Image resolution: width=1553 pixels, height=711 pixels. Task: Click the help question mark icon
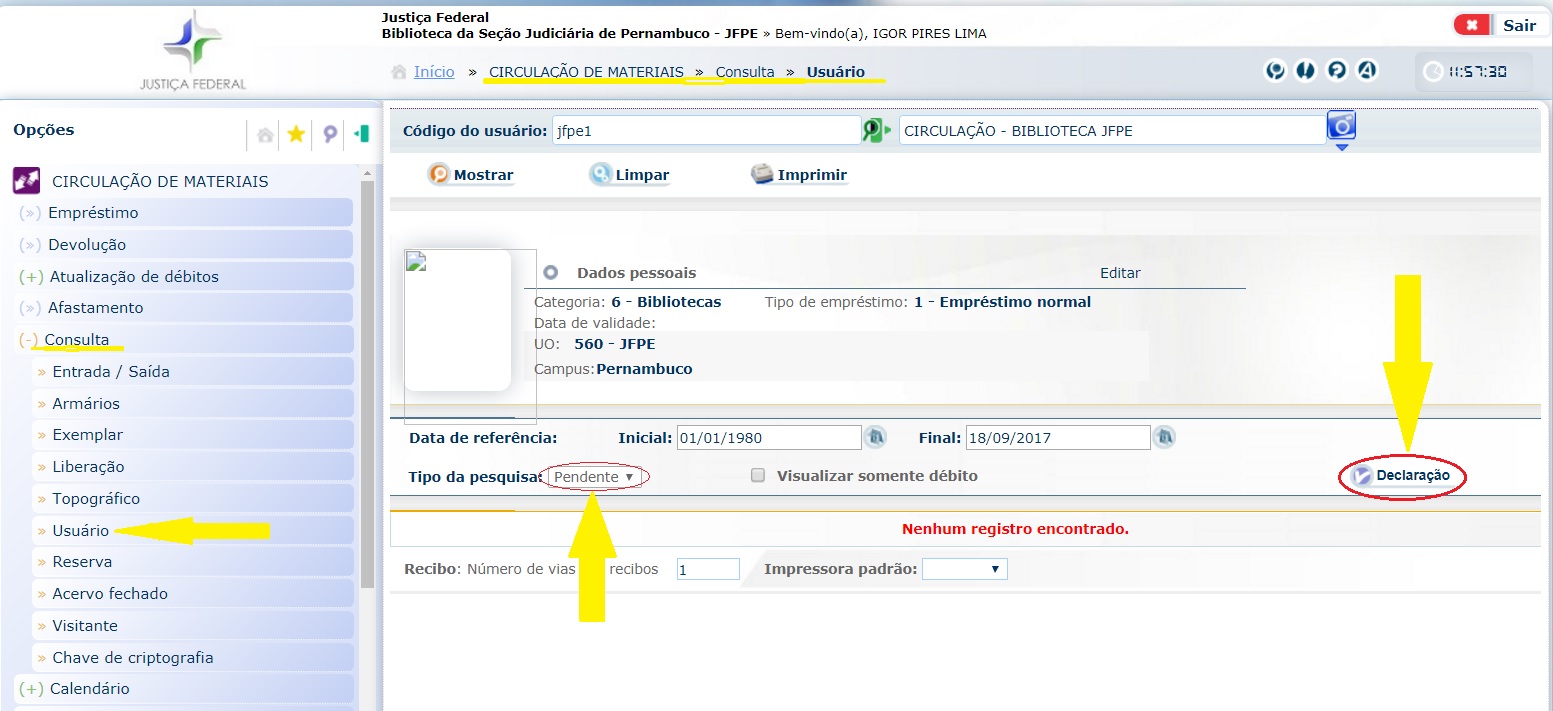1336,70
